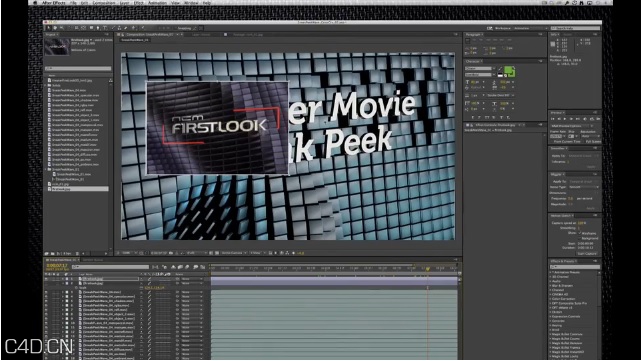Screen dimensions: 642x361
Task: Open Noise Type dropdown in Wiggler
Action: coord(584,187)
